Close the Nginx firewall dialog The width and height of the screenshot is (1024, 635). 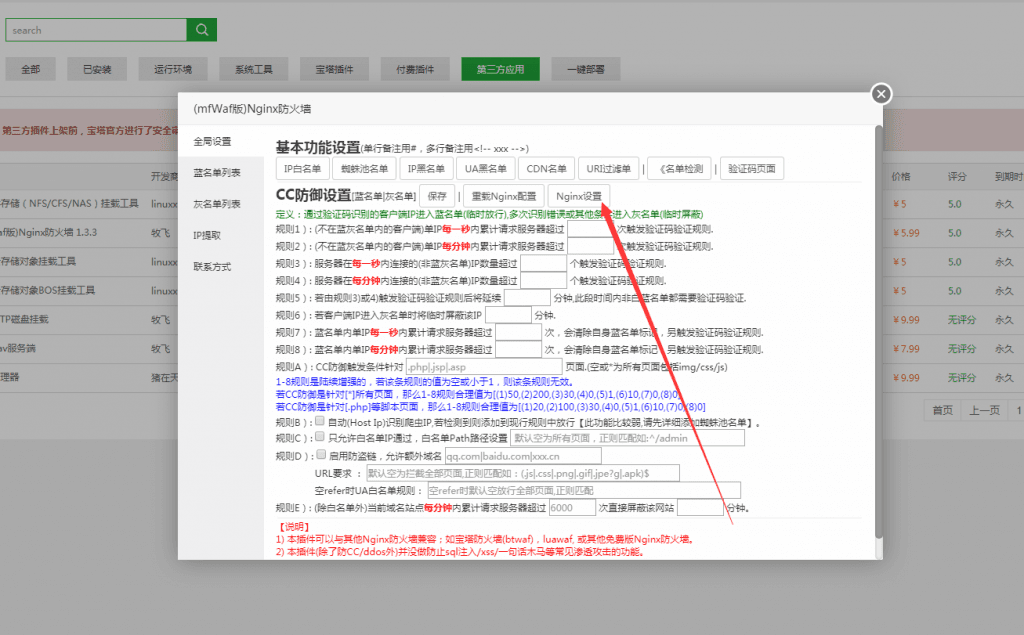click(880, 94)
